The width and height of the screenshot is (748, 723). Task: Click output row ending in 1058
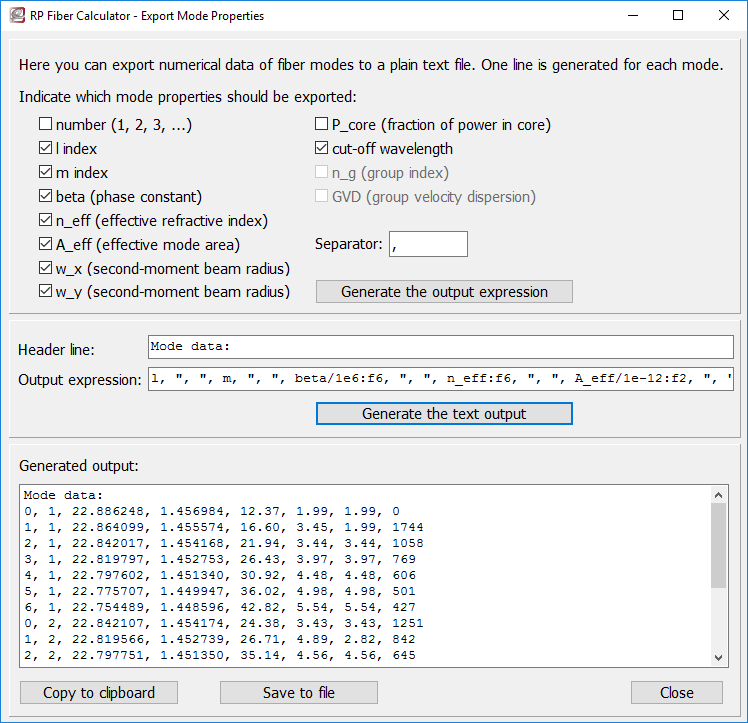224,543
